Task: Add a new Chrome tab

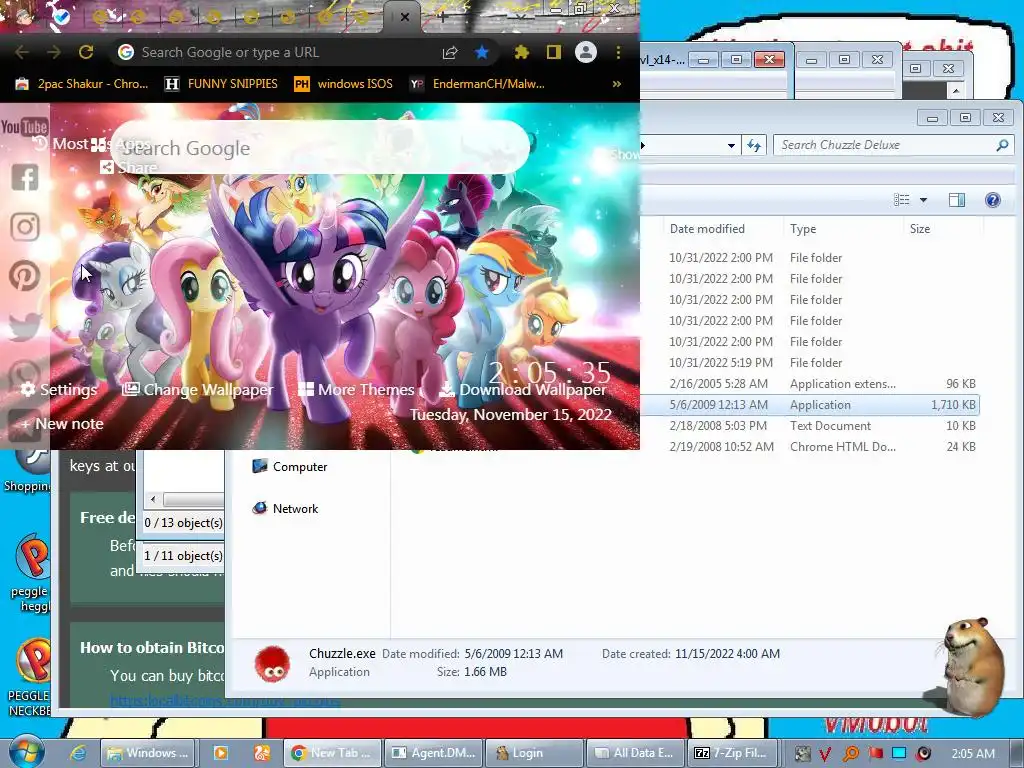Action: point(442,17)
